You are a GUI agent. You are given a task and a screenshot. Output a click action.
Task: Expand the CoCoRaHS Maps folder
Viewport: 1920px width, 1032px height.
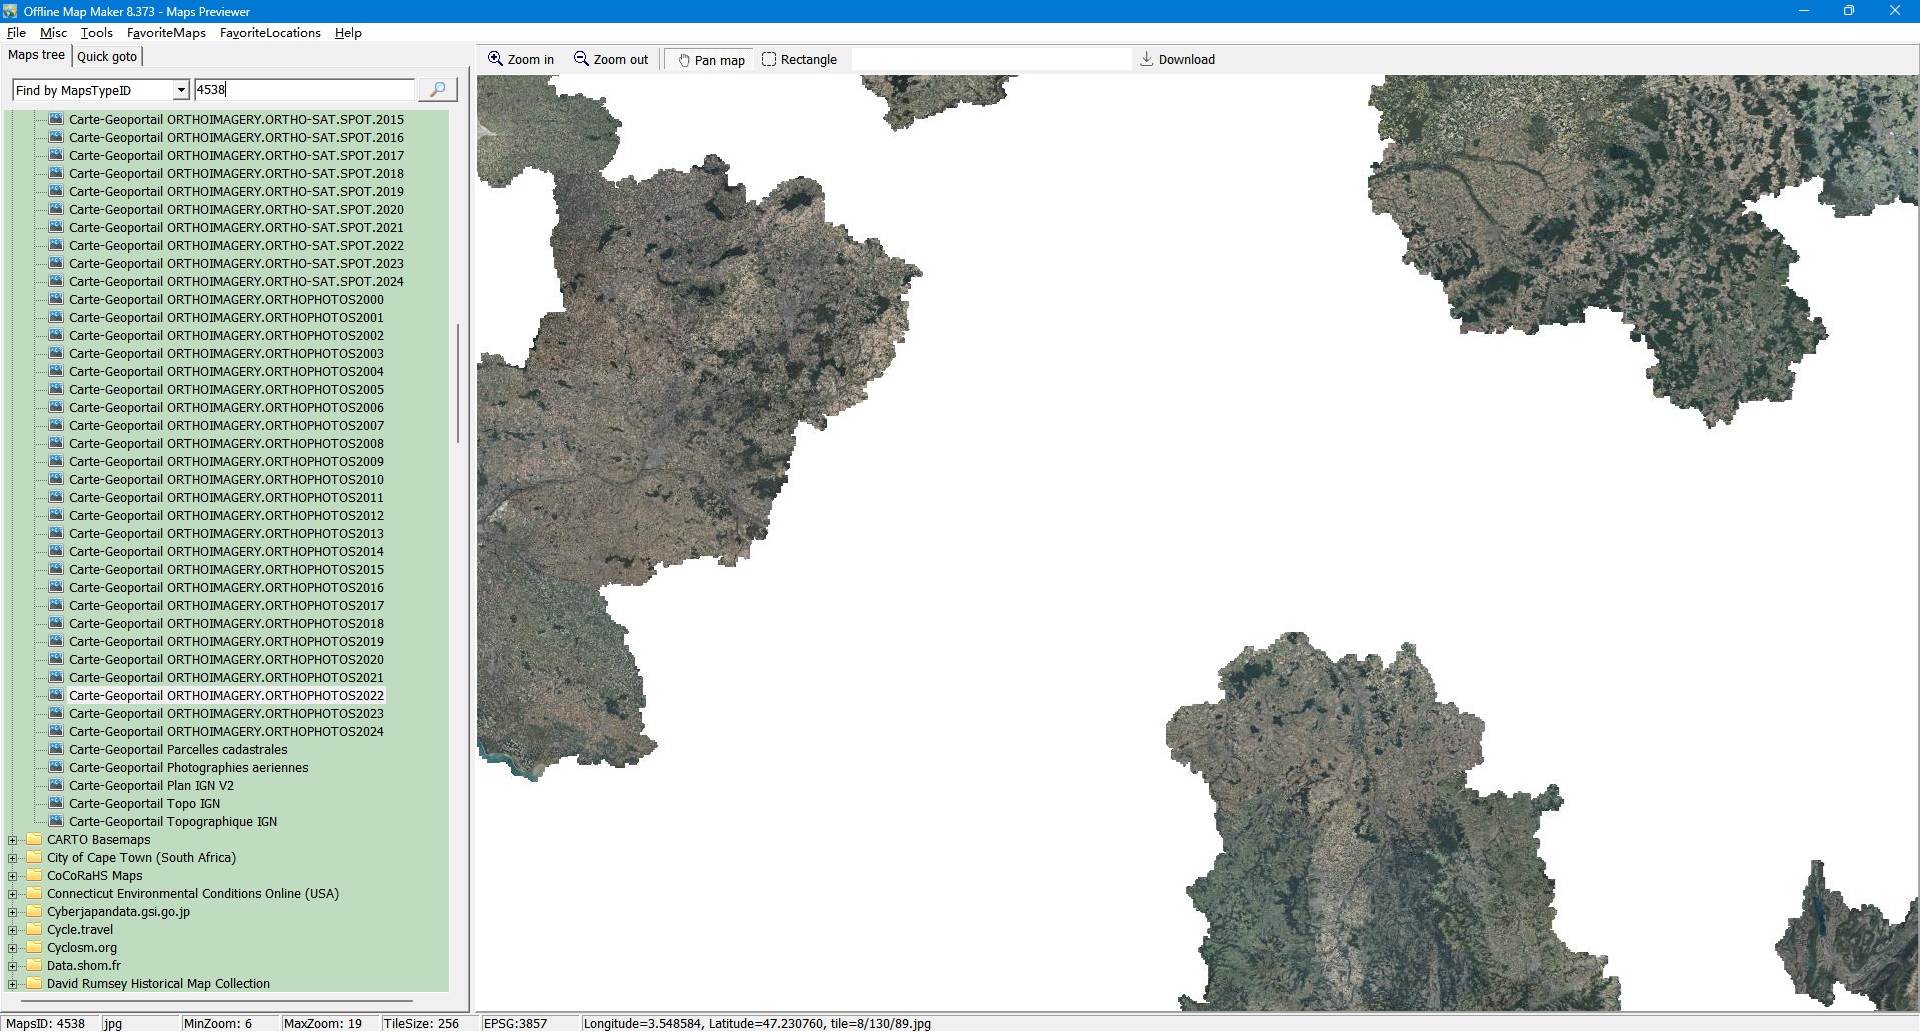click(13, 876)
